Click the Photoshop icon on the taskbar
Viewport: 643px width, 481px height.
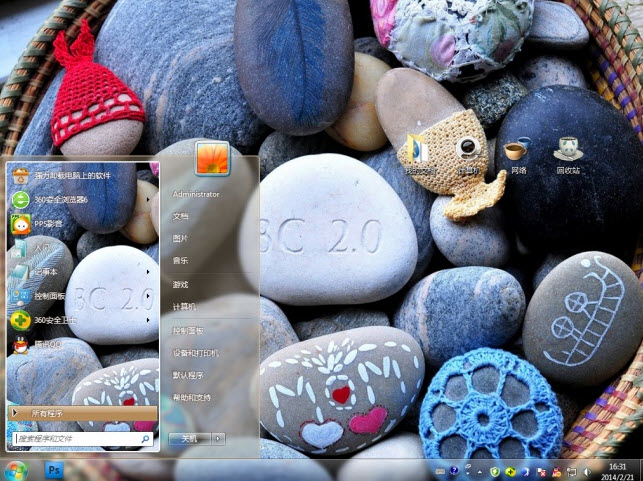click(54, 470)
